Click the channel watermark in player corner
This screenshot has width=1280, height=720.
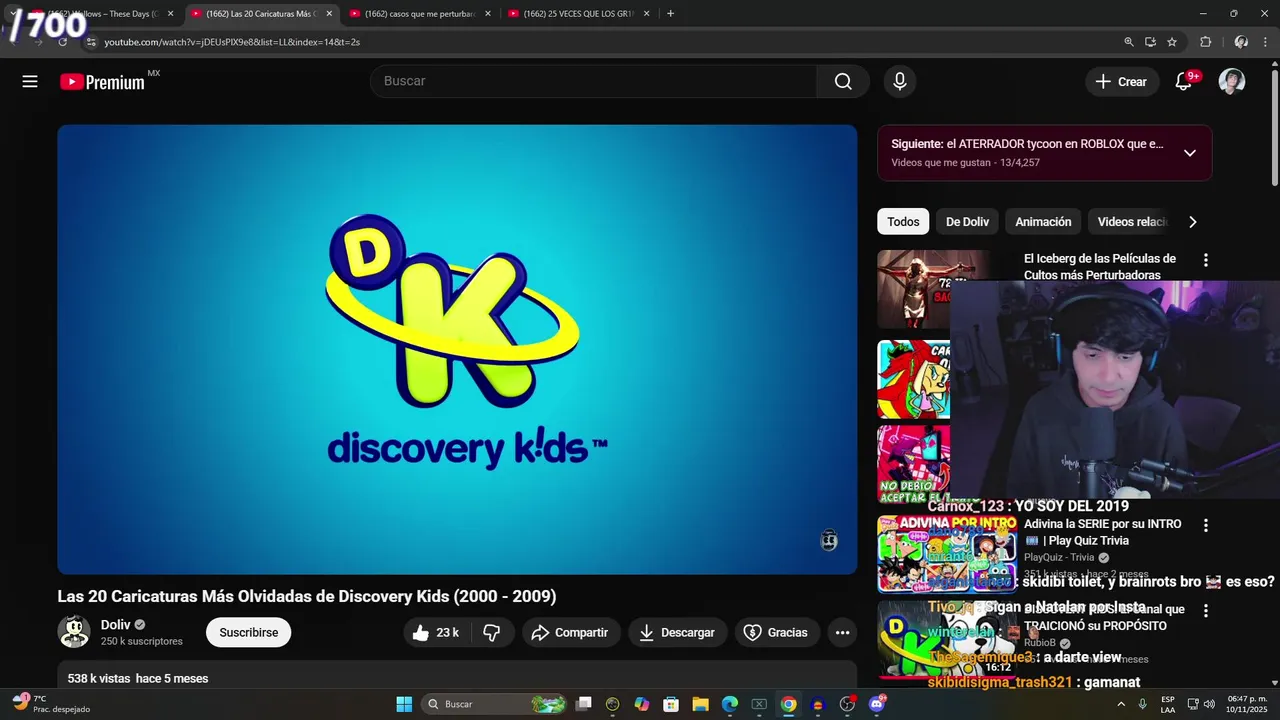[x=829, y=541]
